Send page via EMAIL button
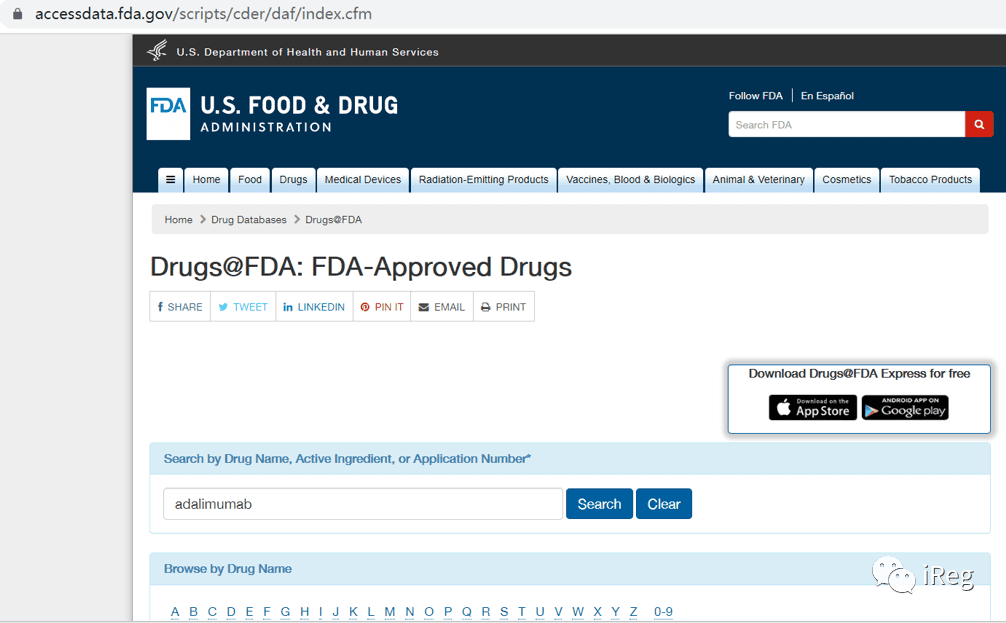The image size is (1006, 623). point(442,307)
